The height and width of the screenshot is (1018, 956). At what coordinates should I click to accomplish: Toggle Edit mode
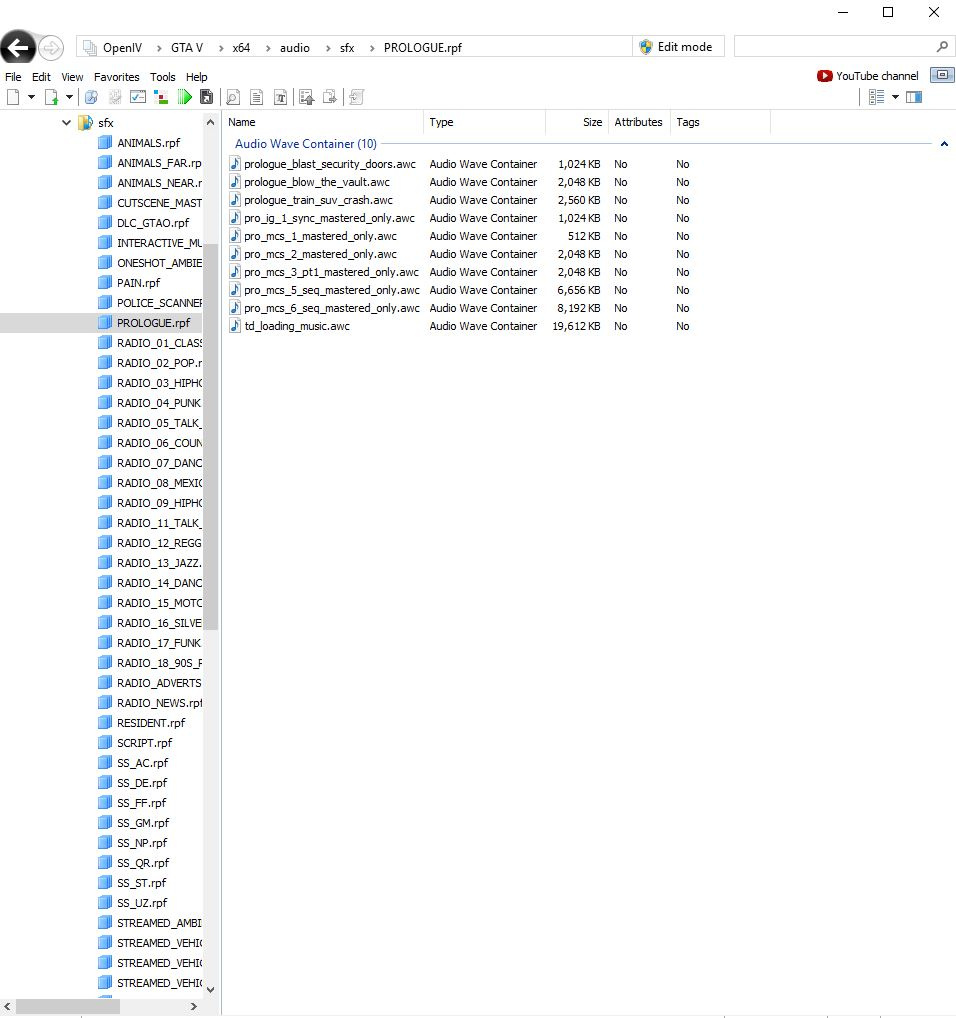pos(678,47)
